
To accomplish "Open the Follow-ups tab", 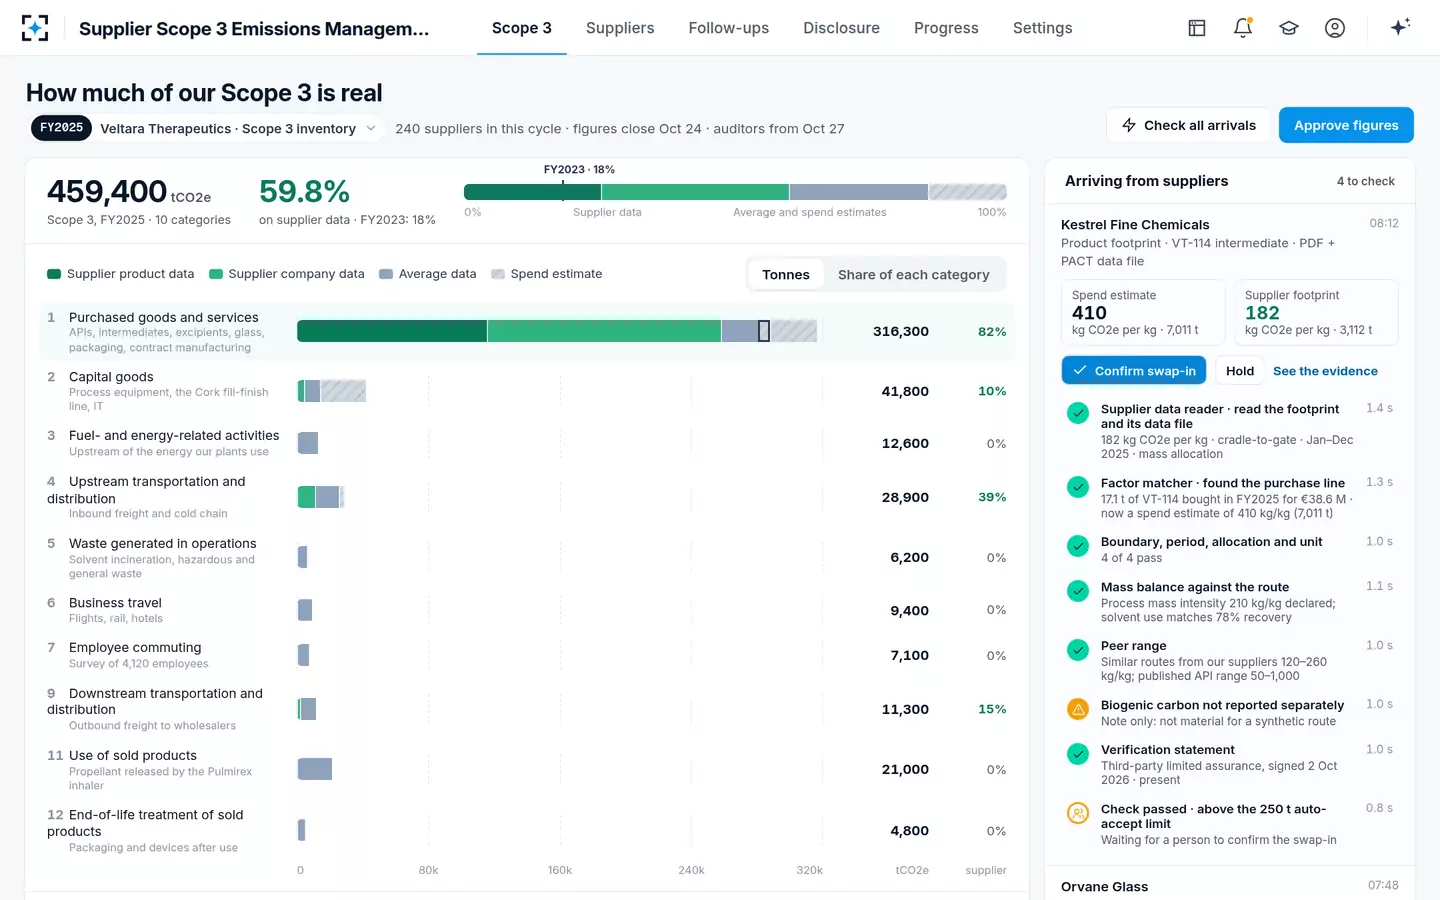I will pos(729,28).
